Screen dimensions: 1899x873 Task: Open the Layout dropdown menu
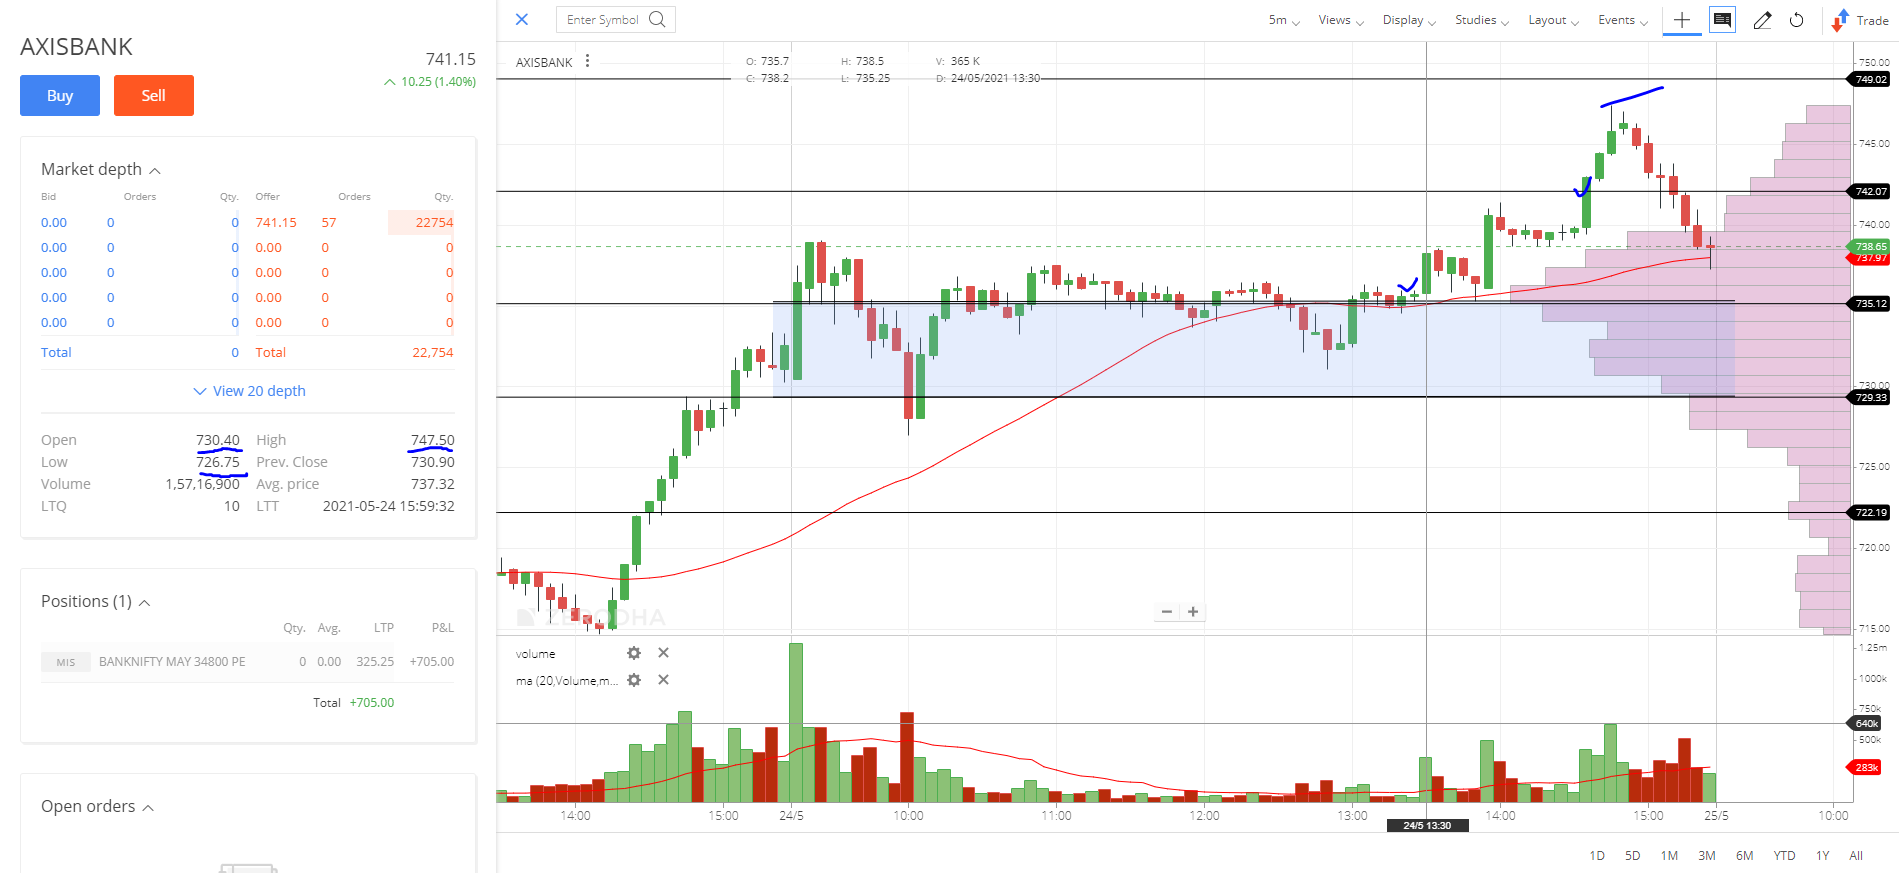1553,20
